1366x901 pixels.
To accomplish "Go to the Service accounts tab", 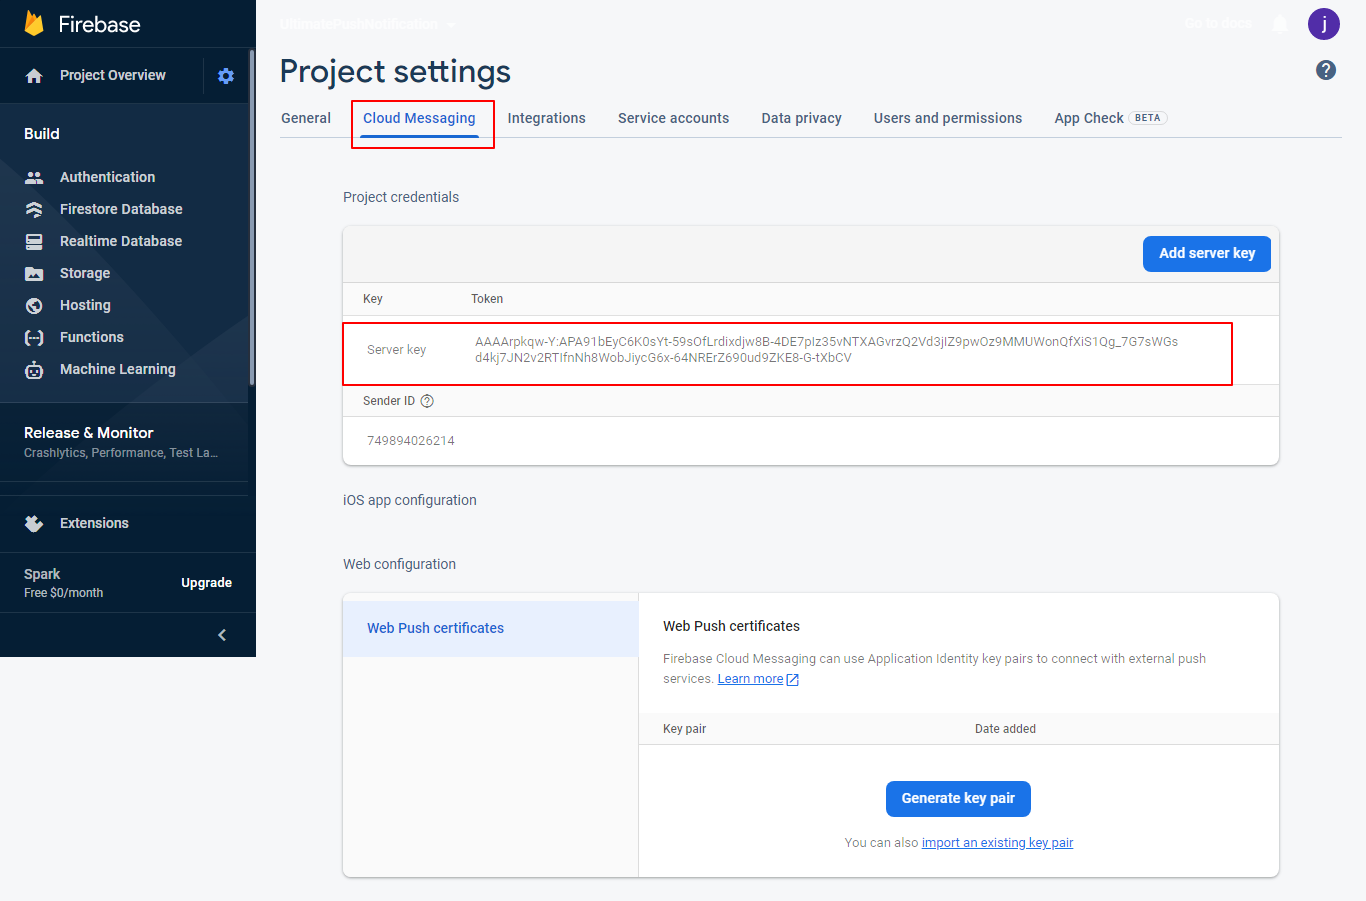I will click(674, 118).
